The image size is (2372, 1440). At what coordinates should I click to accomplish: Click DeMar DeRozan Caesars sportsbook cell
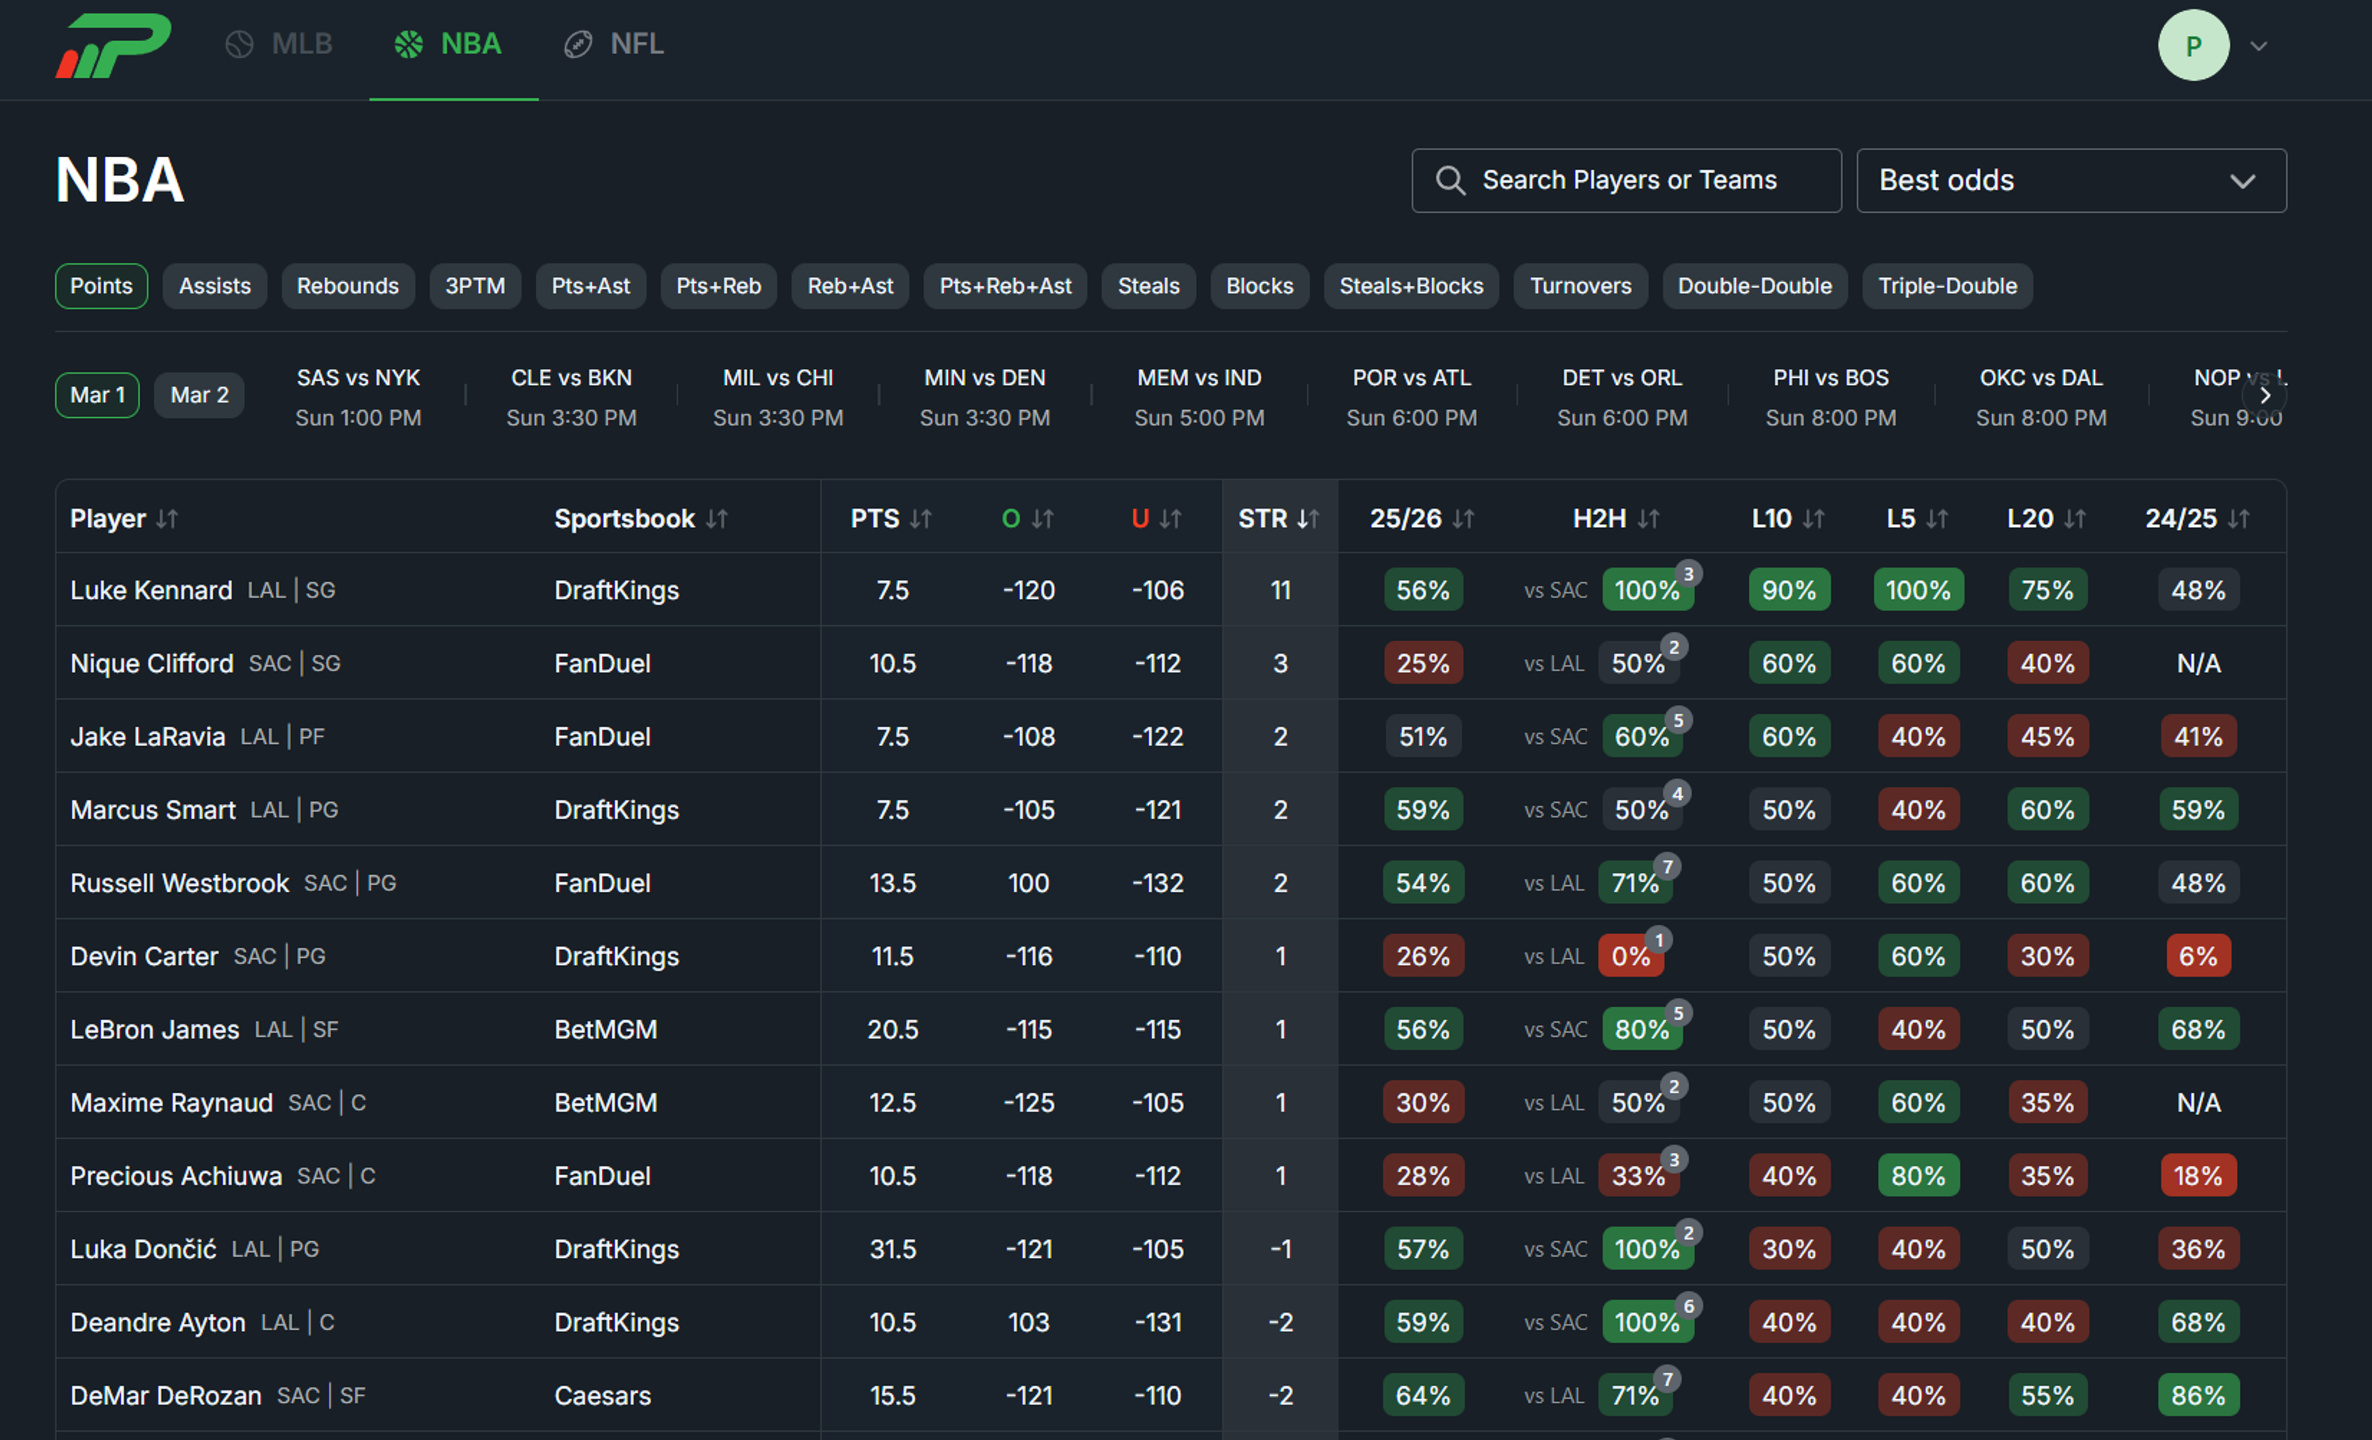point(603,1395)
